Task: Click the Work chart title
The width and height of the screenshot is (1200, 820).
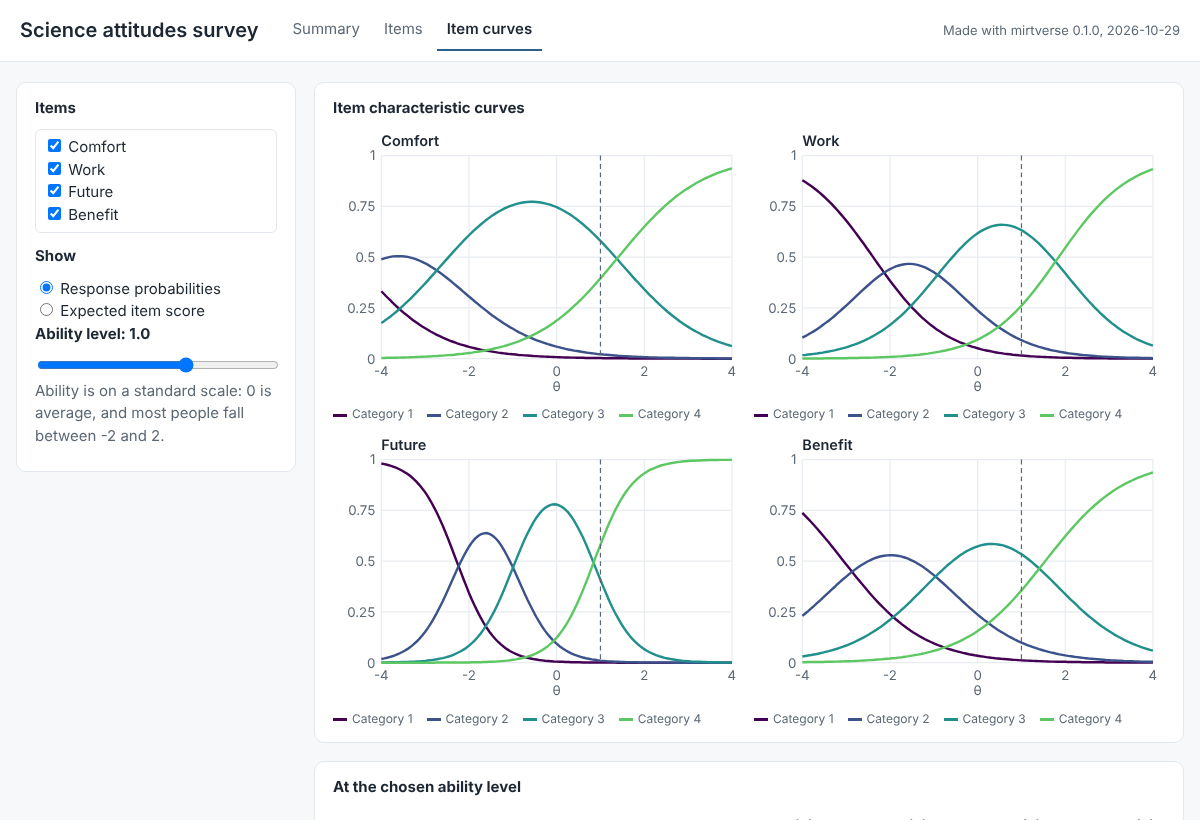Action: (x=821, y=141)
